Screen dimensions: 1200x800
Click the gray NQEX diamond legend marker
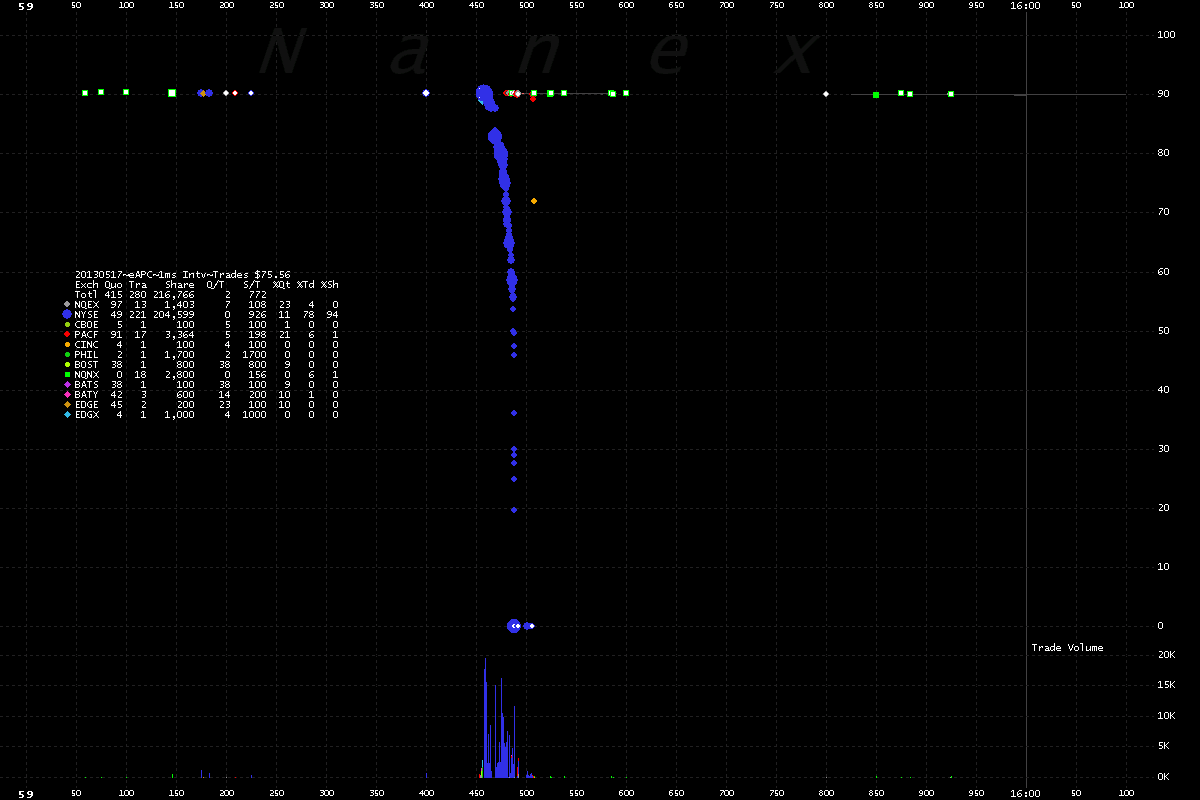pyautogui.click(x=66, y=304)
